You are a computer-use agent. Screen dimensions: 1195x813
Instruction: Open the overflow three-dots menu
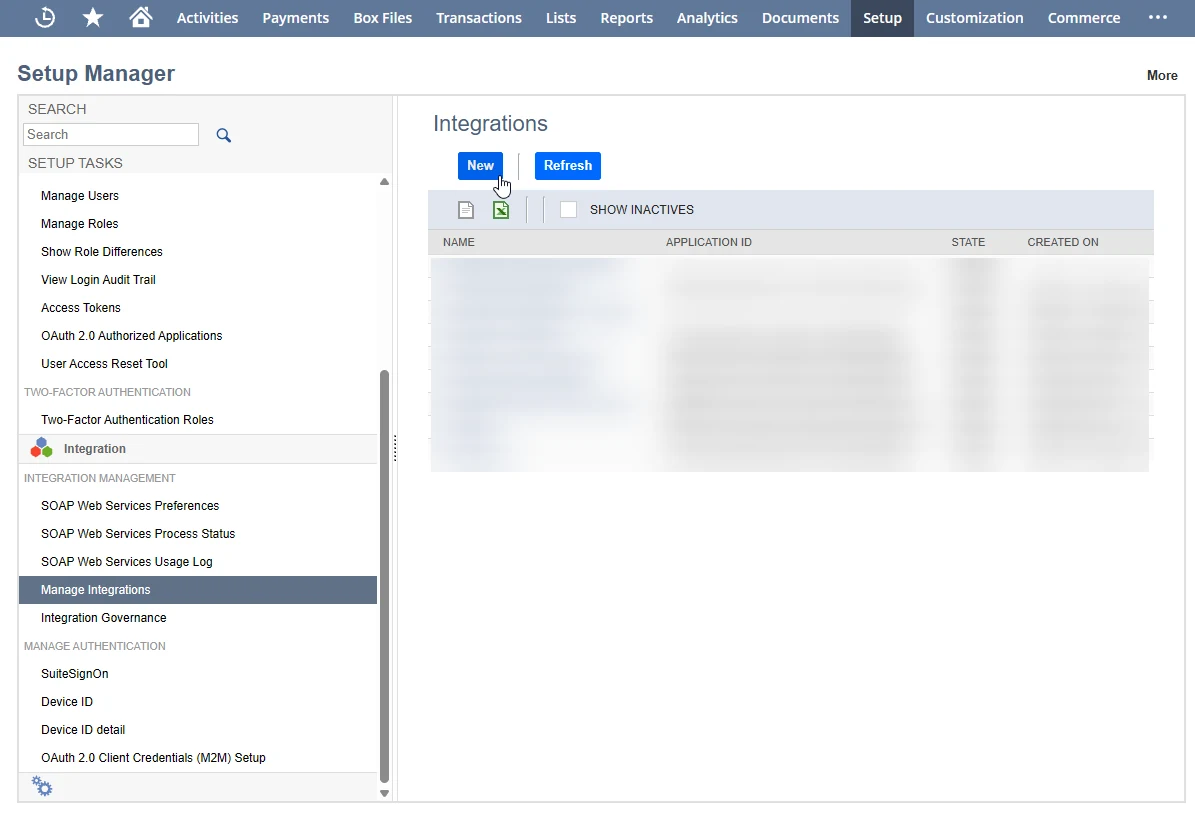click(1158, 18)
